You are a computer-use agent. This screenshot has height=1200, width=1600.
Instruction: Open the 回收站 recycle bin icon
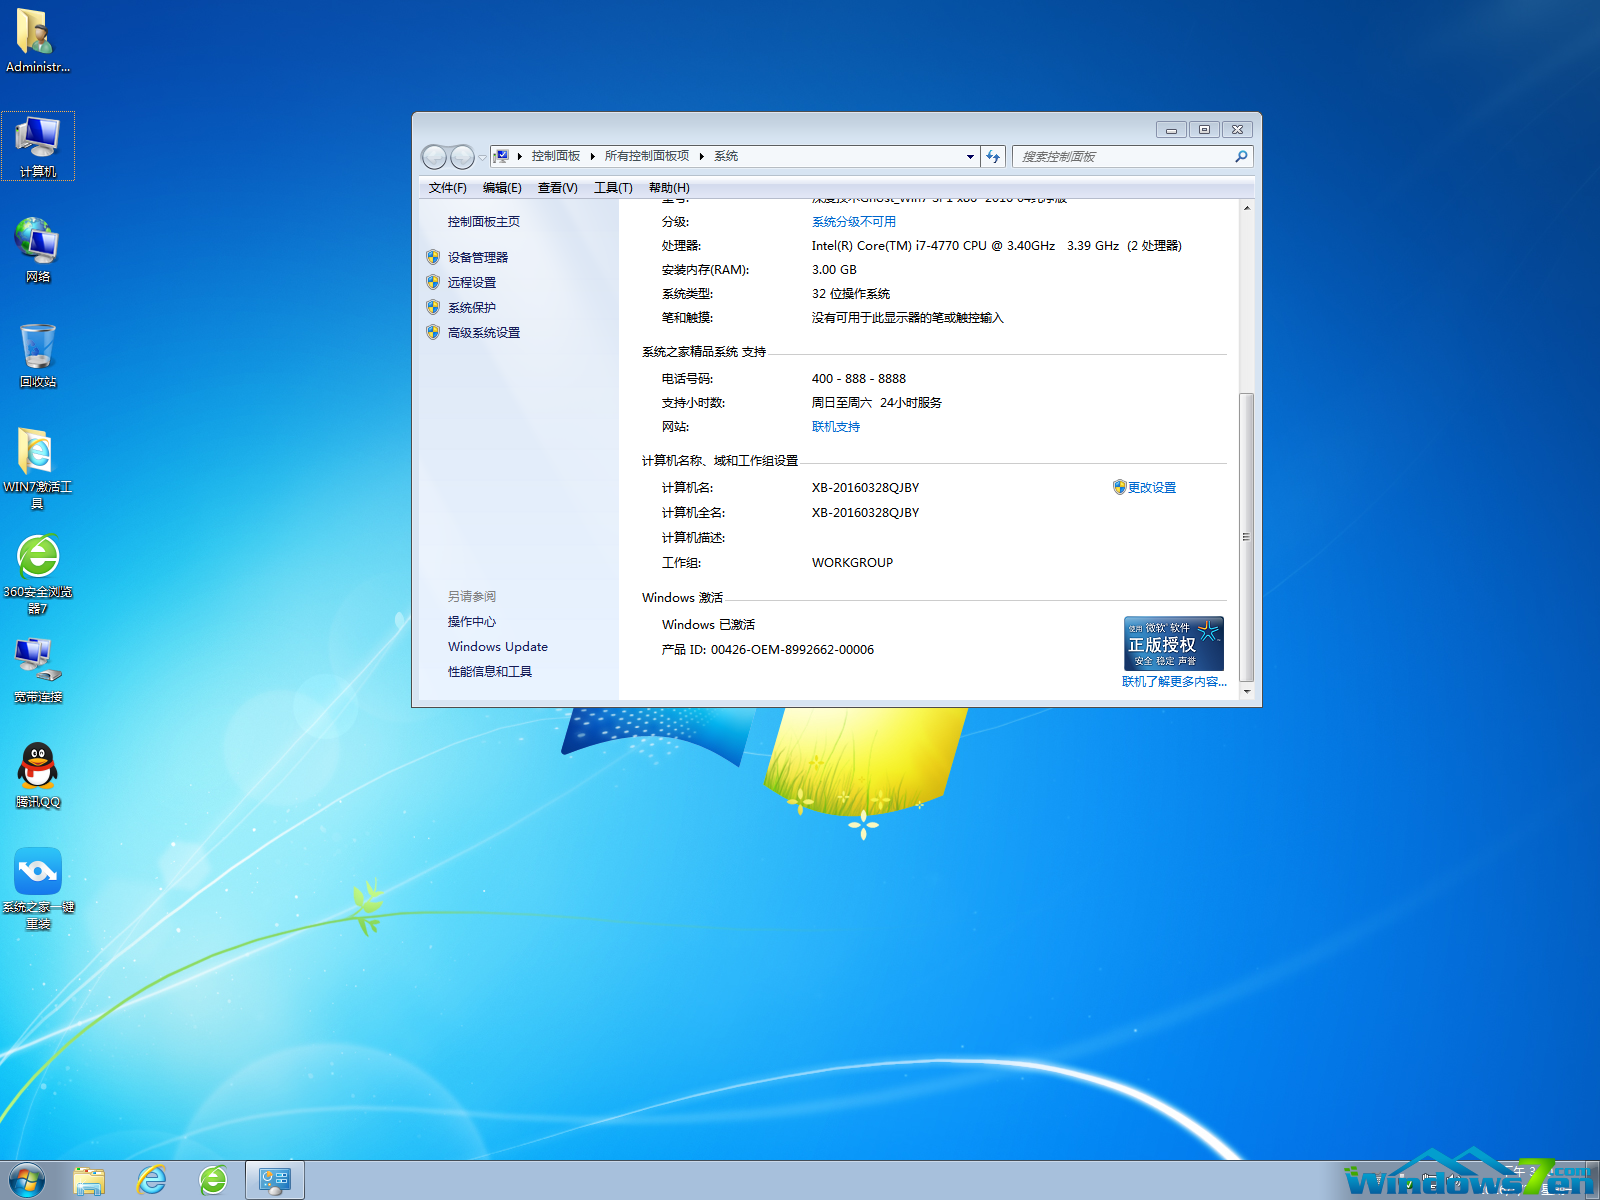pyautogui.click(x=37, y=356)
